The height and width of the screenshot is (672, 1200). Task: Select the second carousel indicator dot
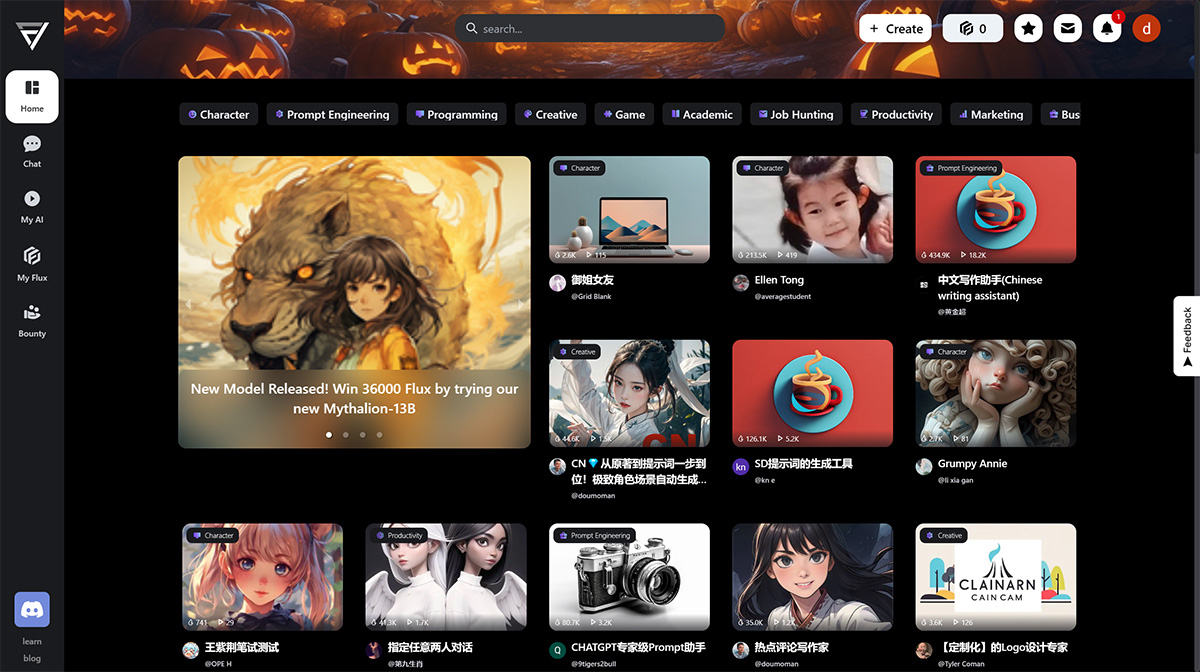tap(345, 435)
